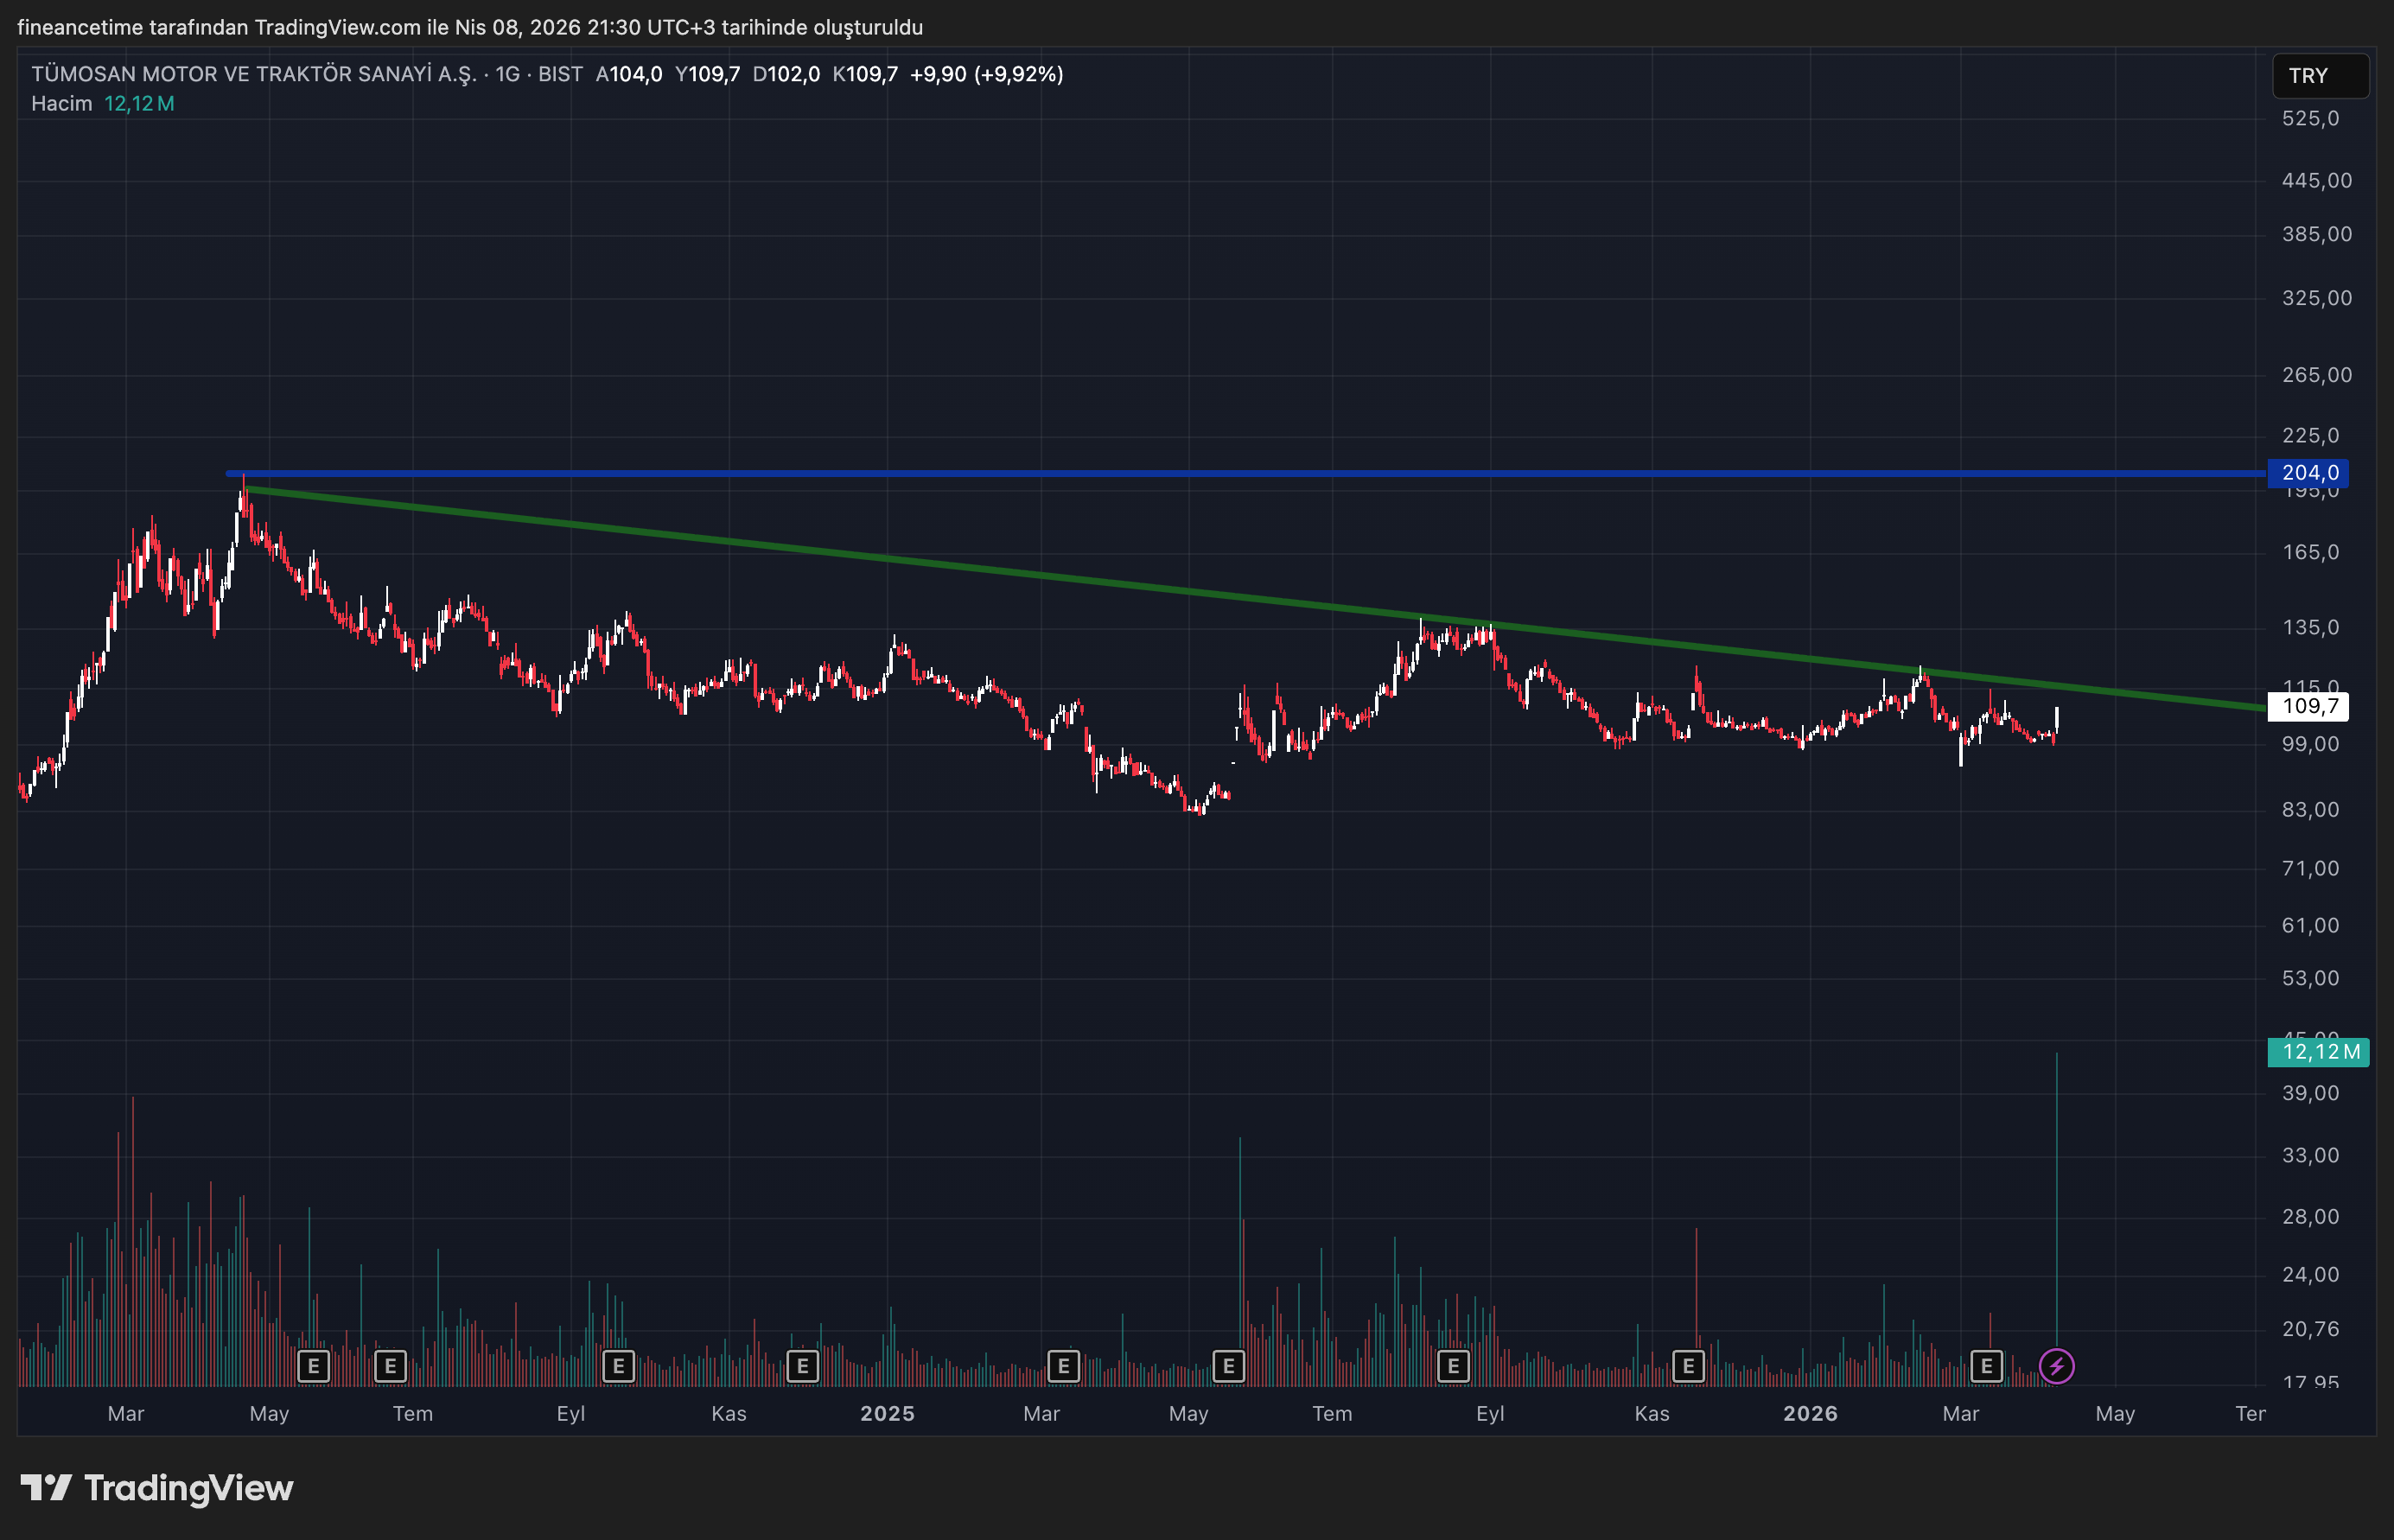Image resolution: width=2394 pixels, height=1540 pixels.
Task: Click the earnings E marker right of Eyl 2024
Action: (618, 1365)
